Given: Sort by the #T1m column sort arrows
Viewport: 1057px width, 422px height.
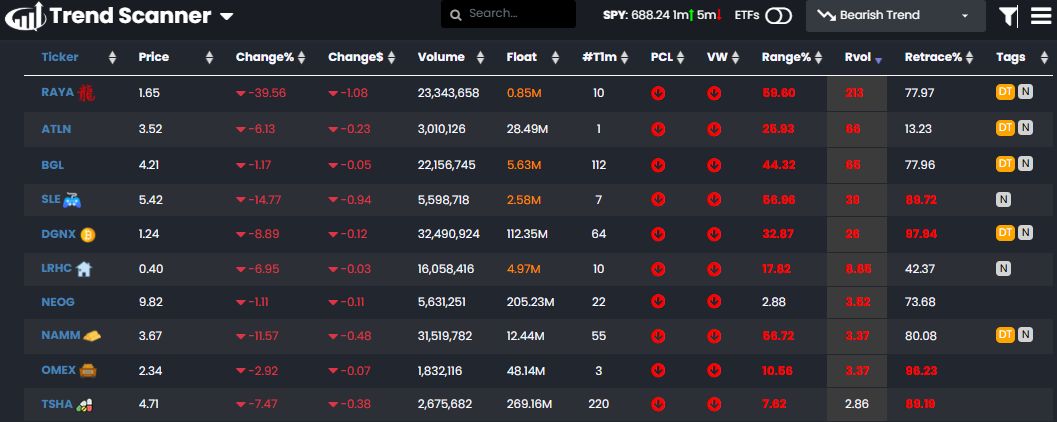Looking at the screenshot, I should pyautogui.click(x=624, y=58).
